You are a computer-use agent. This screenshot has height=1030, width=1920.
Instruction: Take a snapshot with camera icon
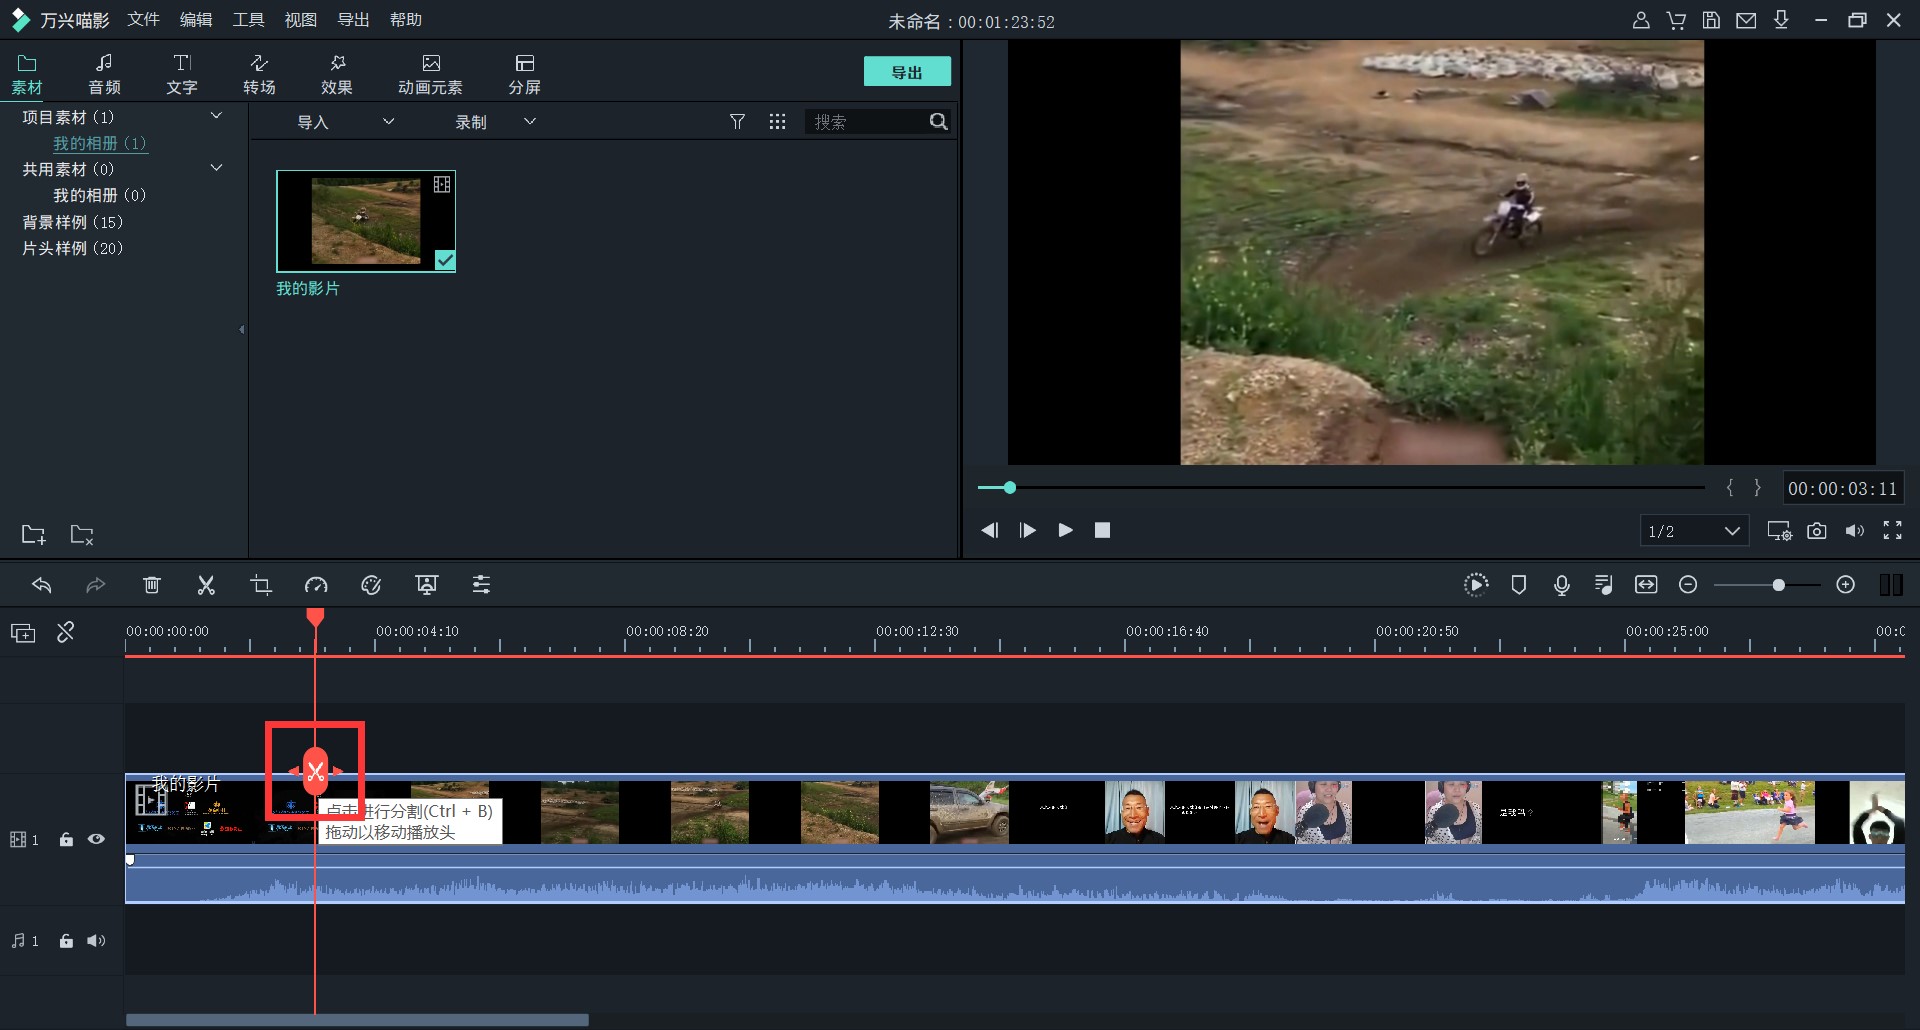1817,531
